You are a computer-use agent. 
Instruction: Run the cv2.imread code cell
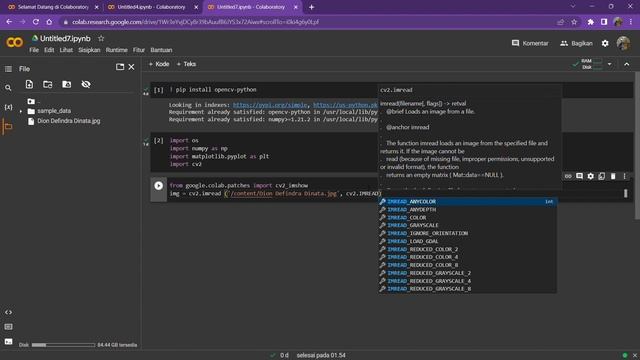tap(159, 186)
